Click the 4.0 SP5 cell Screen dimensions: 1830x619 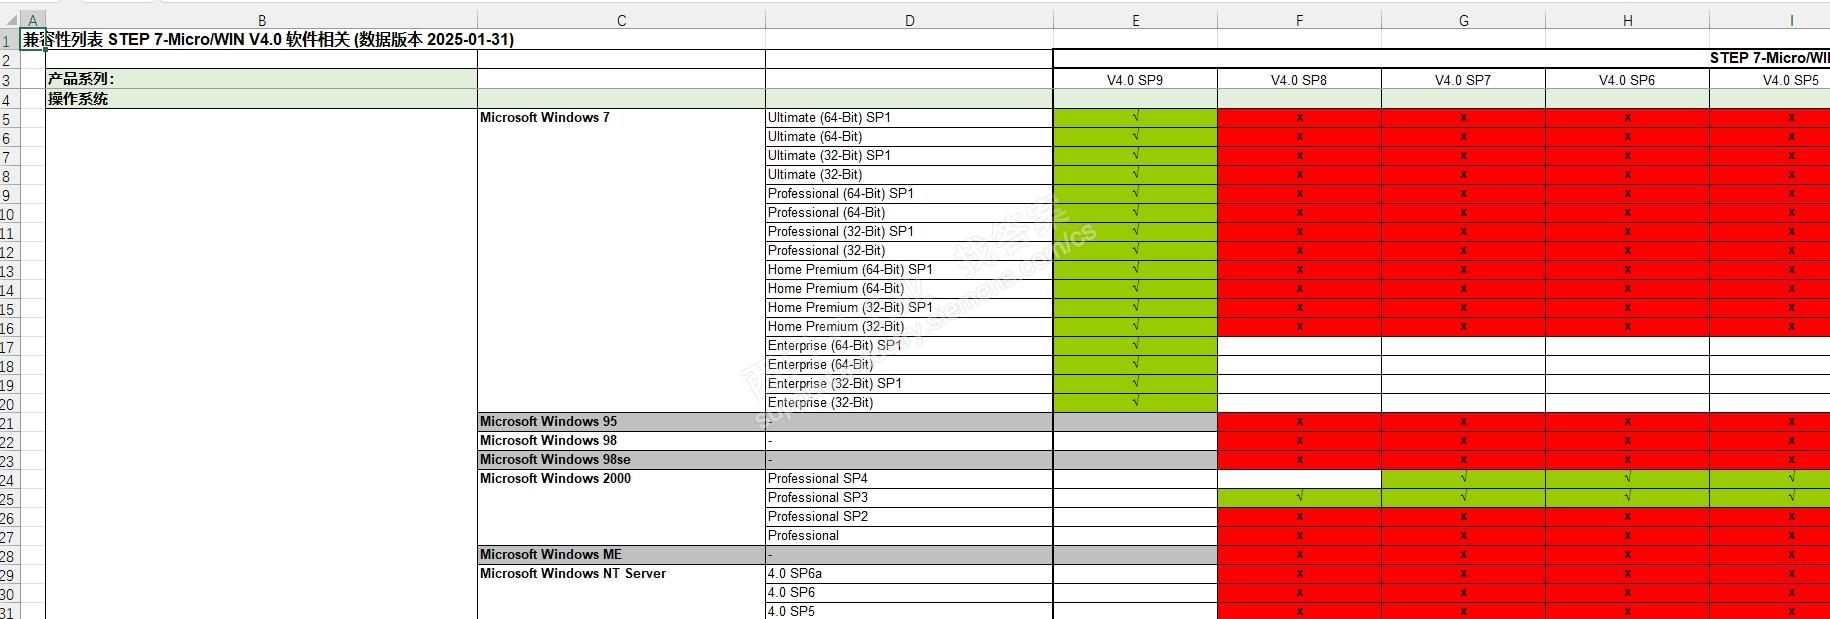(x=909, y=611)
